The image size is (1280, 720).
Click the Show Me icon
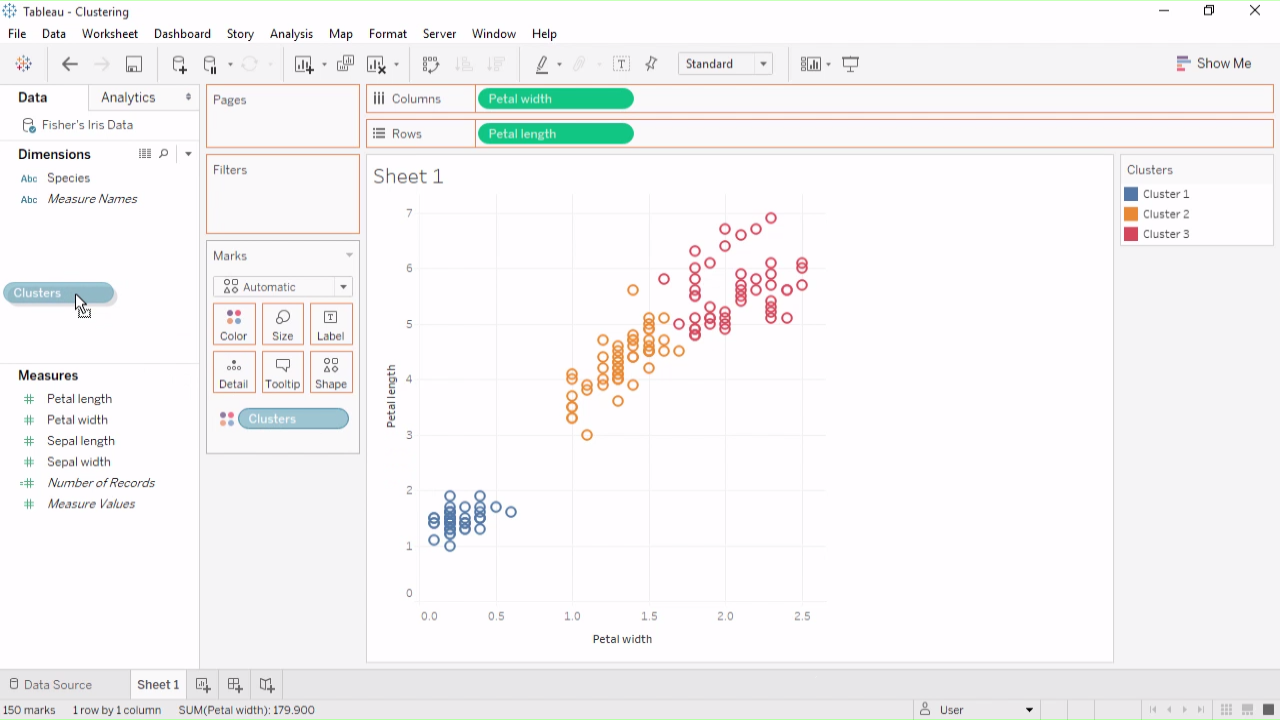coord(1213,63)
